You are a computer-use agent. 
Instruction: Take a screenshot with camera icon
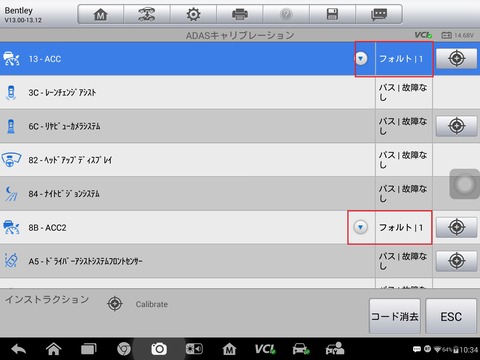pos(159,349)
